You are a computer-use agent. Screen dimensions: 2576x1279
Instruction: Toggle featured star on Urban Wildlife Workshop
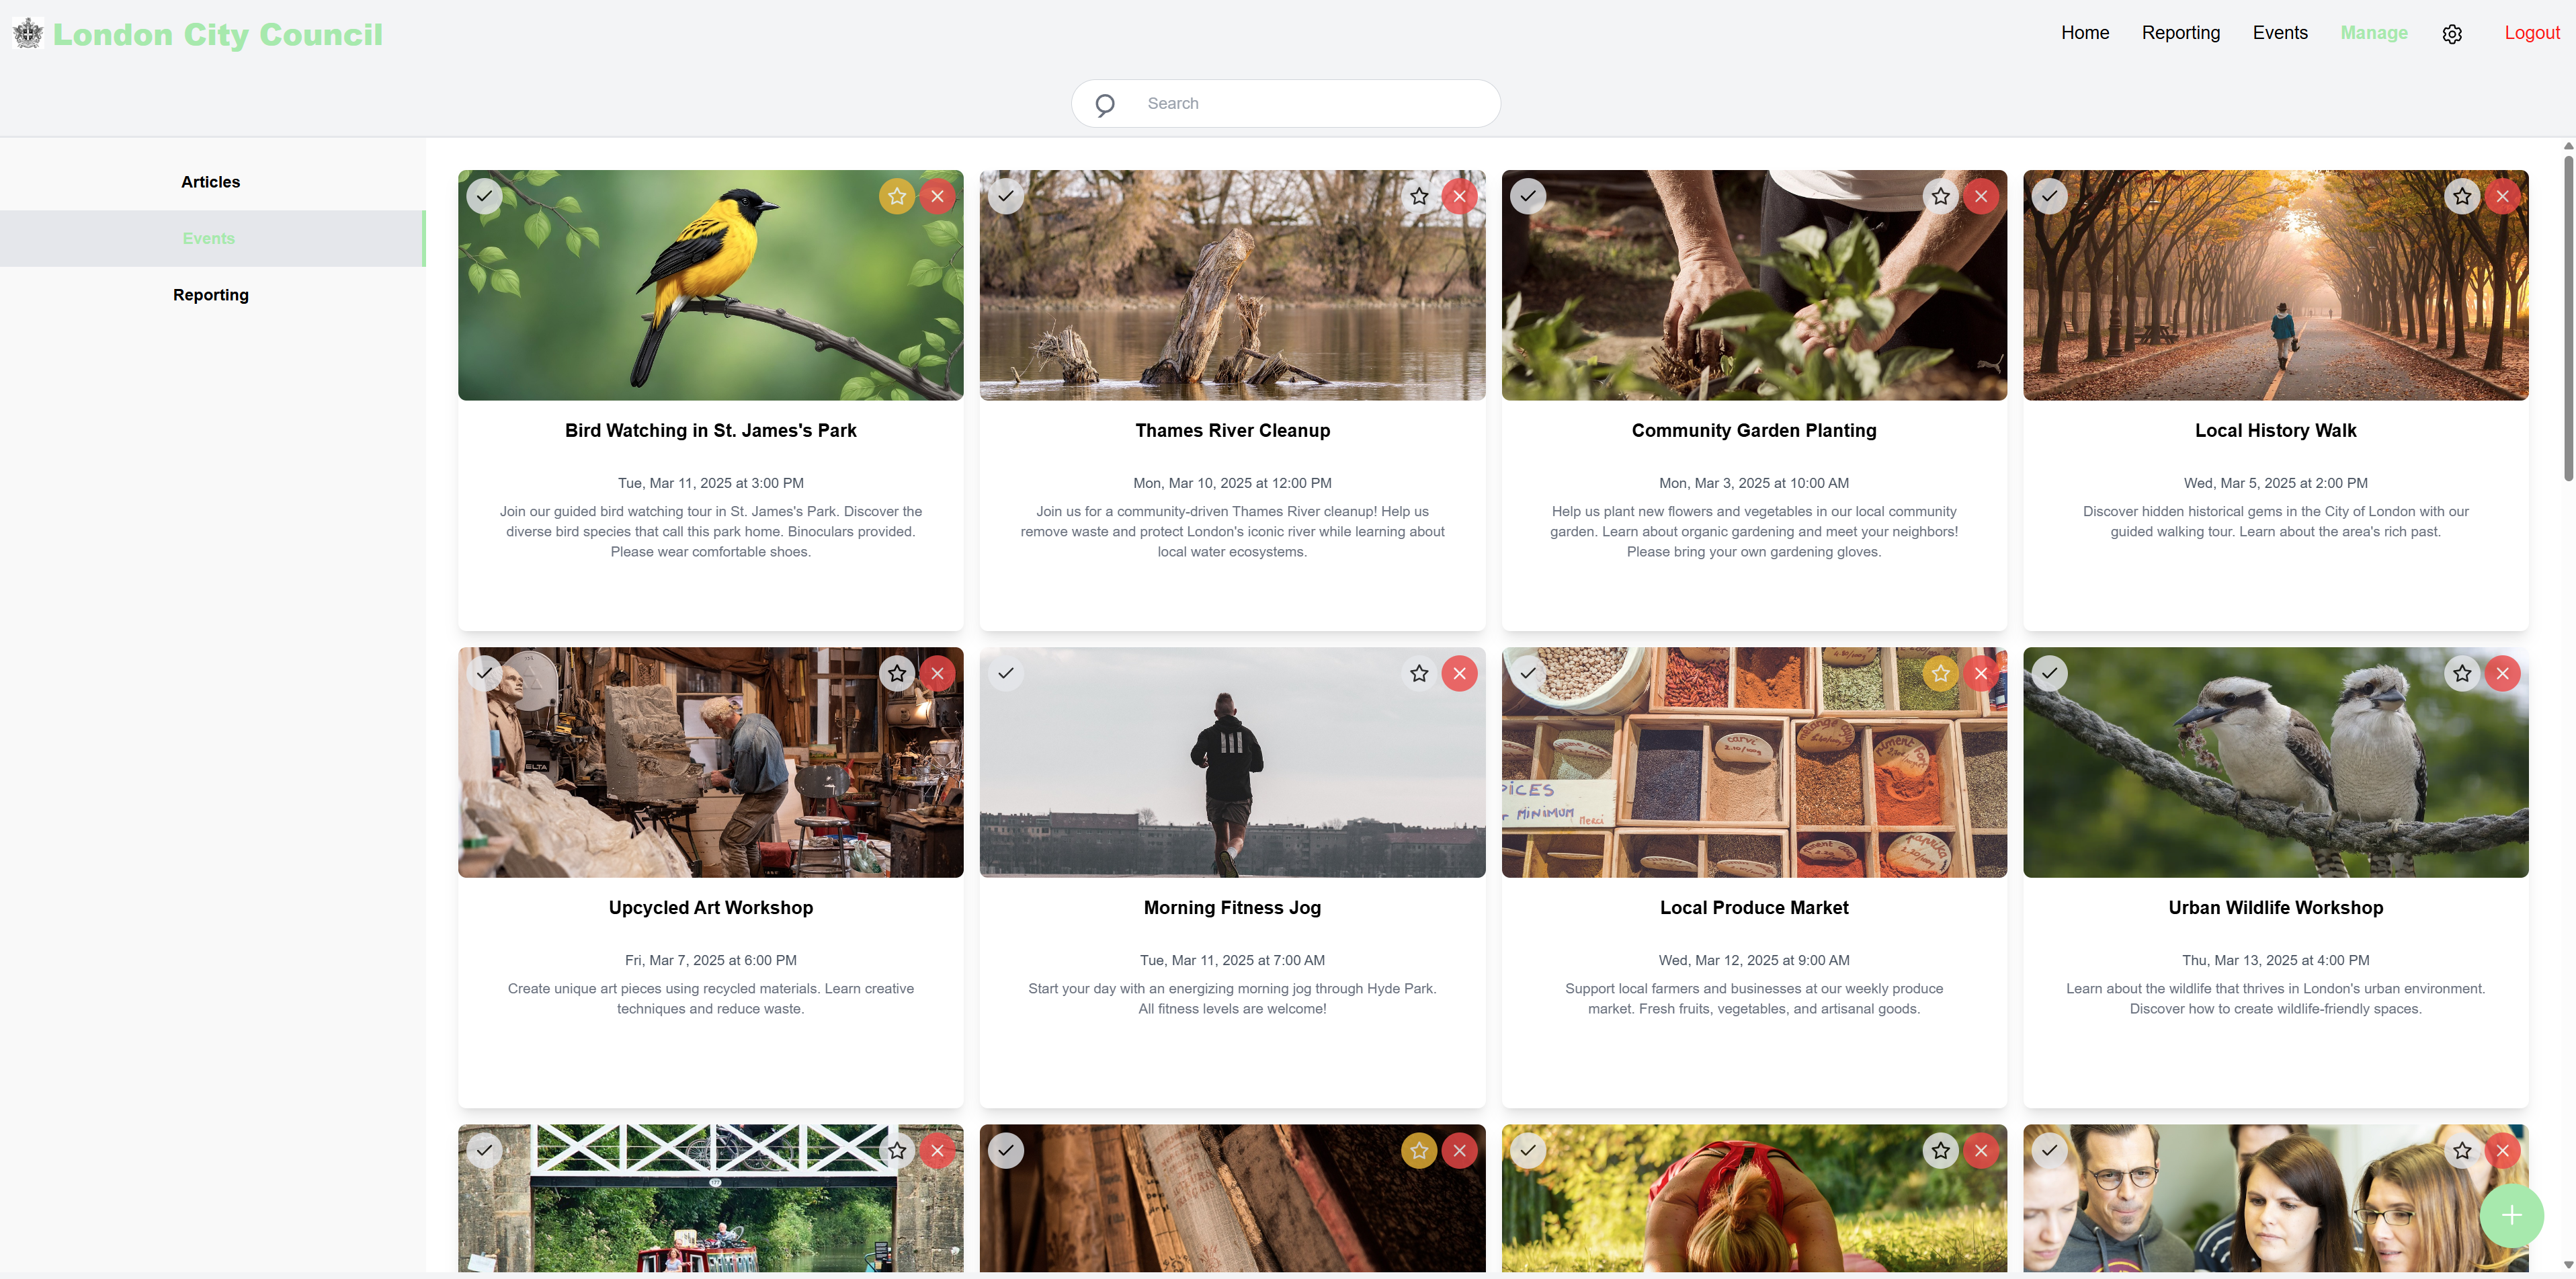2462,673
